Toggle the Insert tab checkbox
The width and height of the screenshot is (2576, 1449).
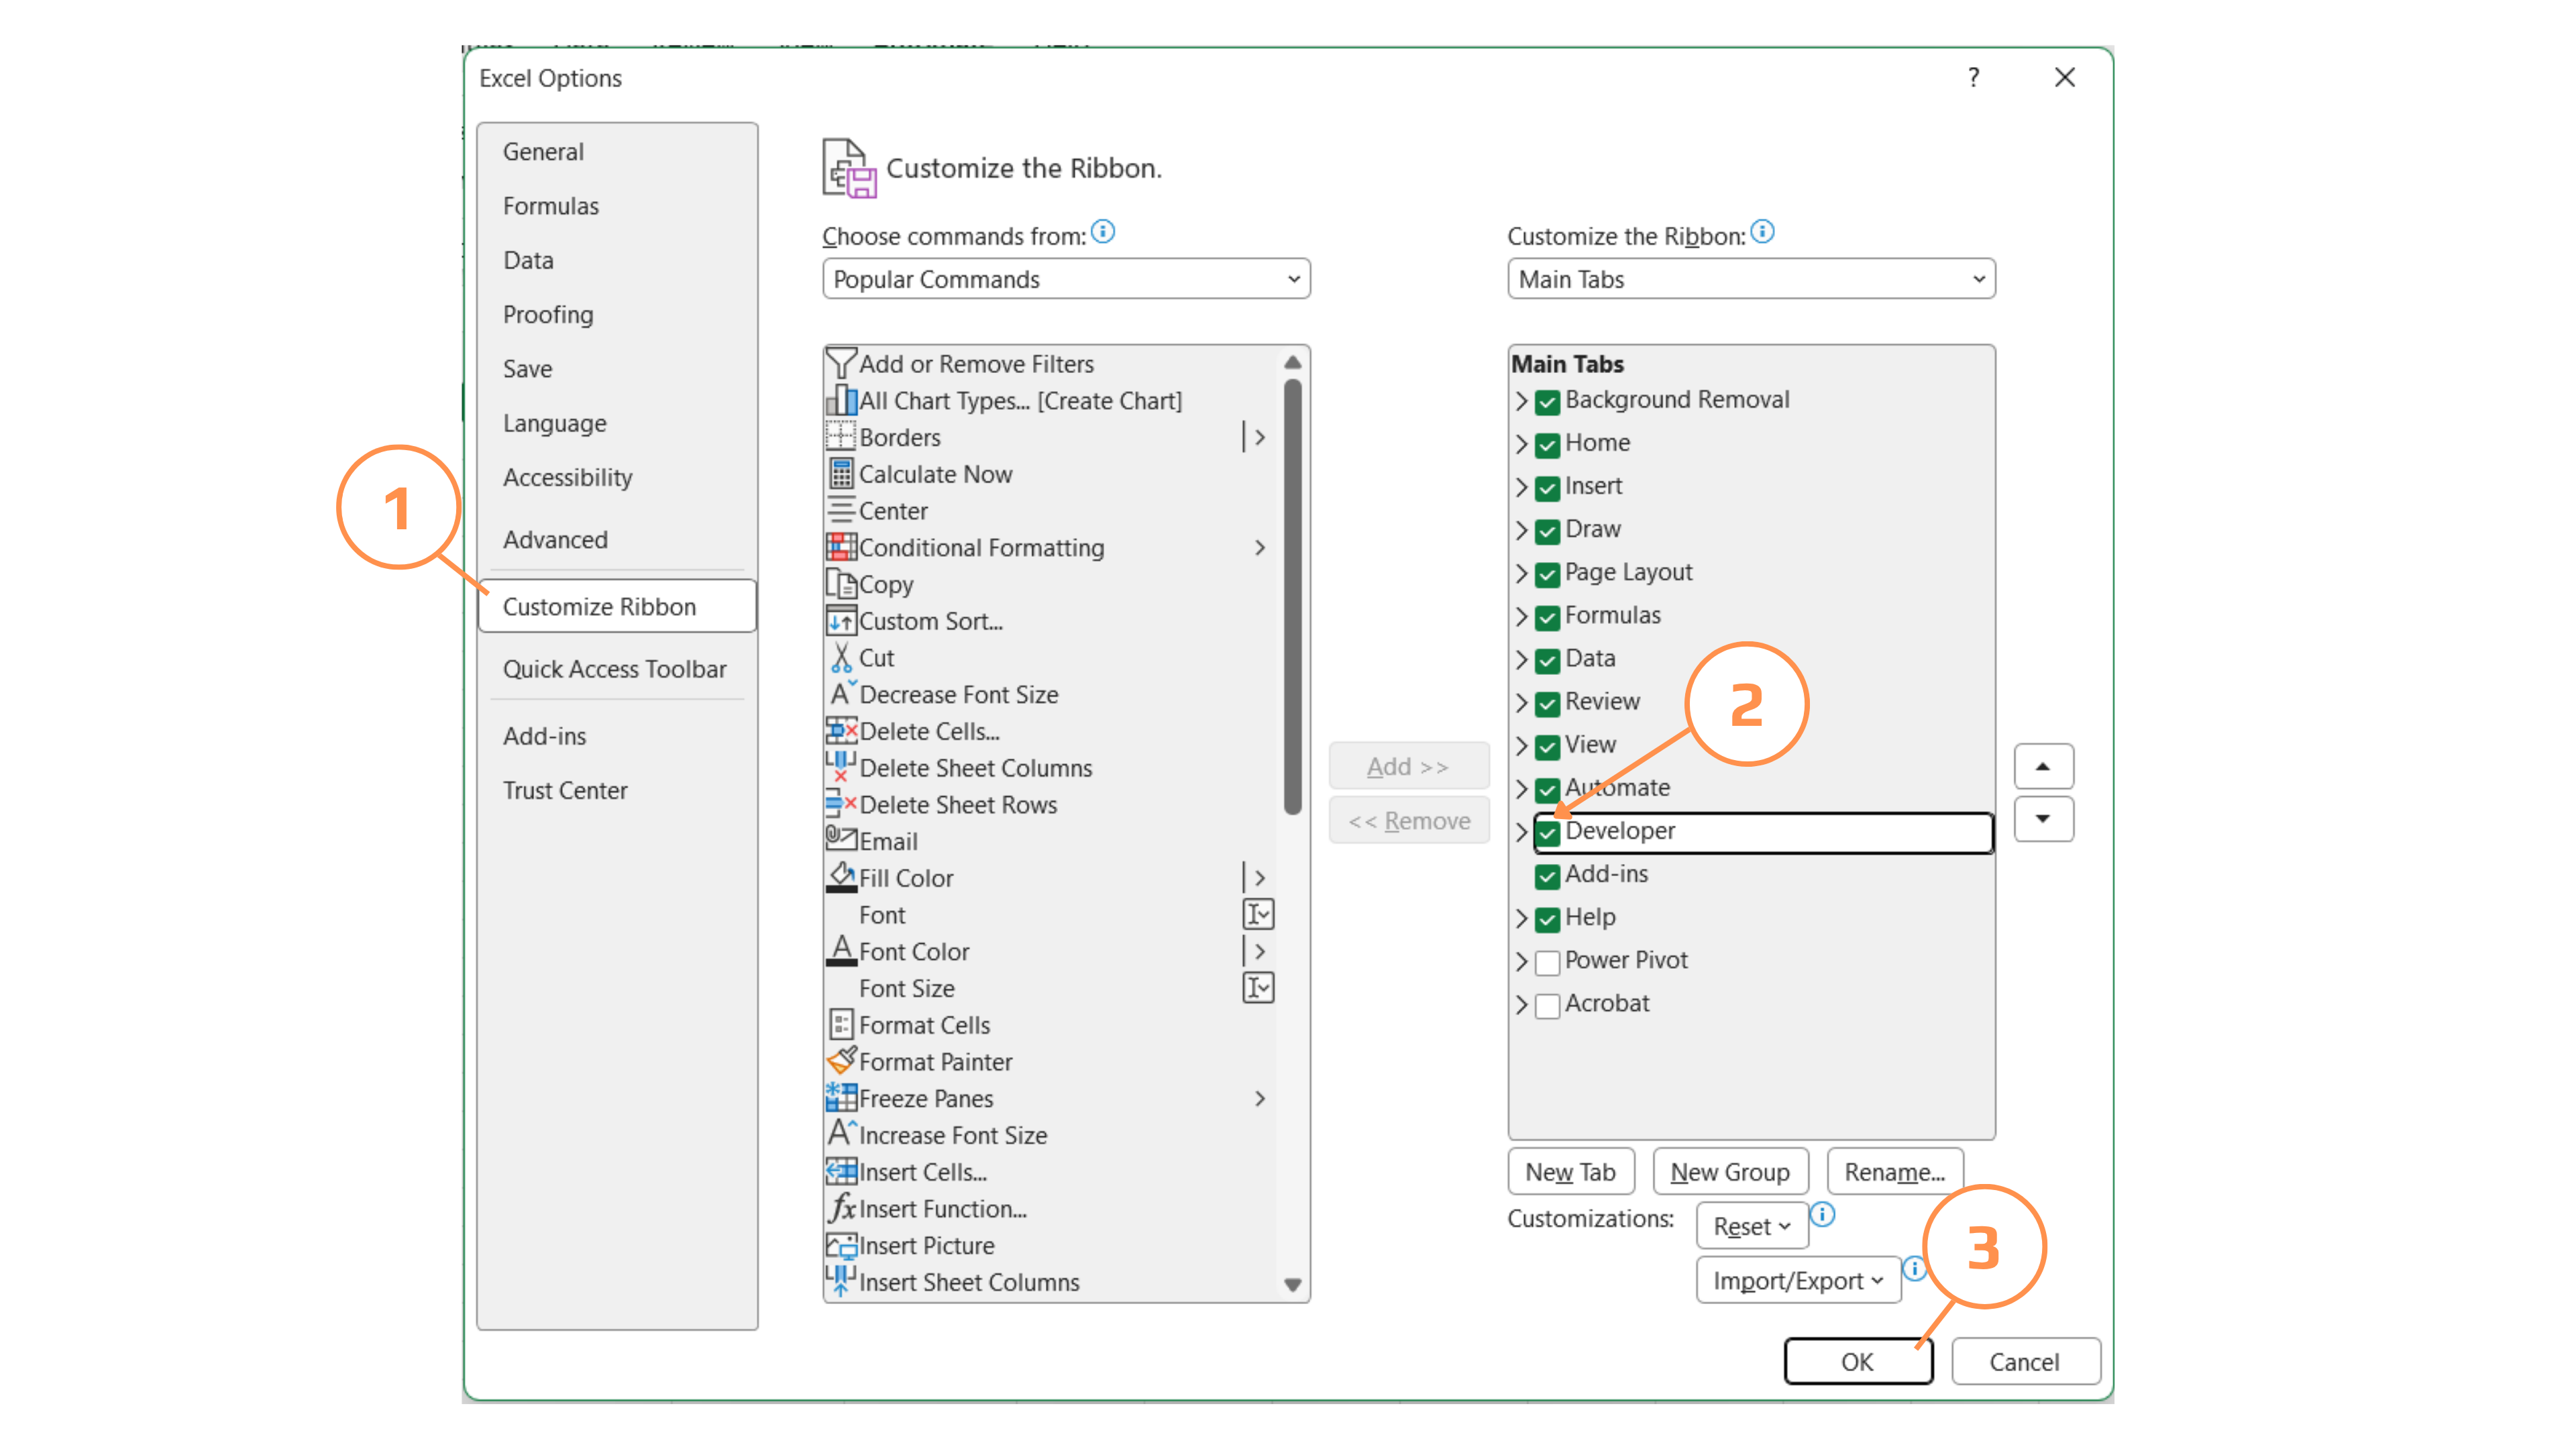click(x=1547, y=488)
